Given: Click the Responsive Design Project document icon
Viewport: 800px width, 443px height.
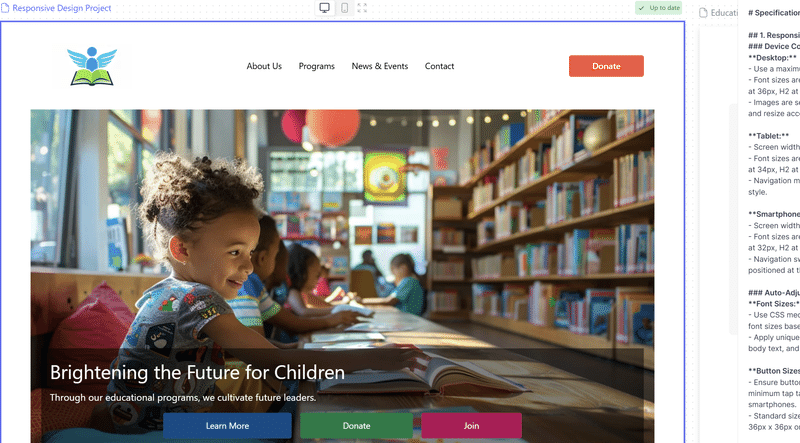Looking at the screenshot, I should 5,8.
